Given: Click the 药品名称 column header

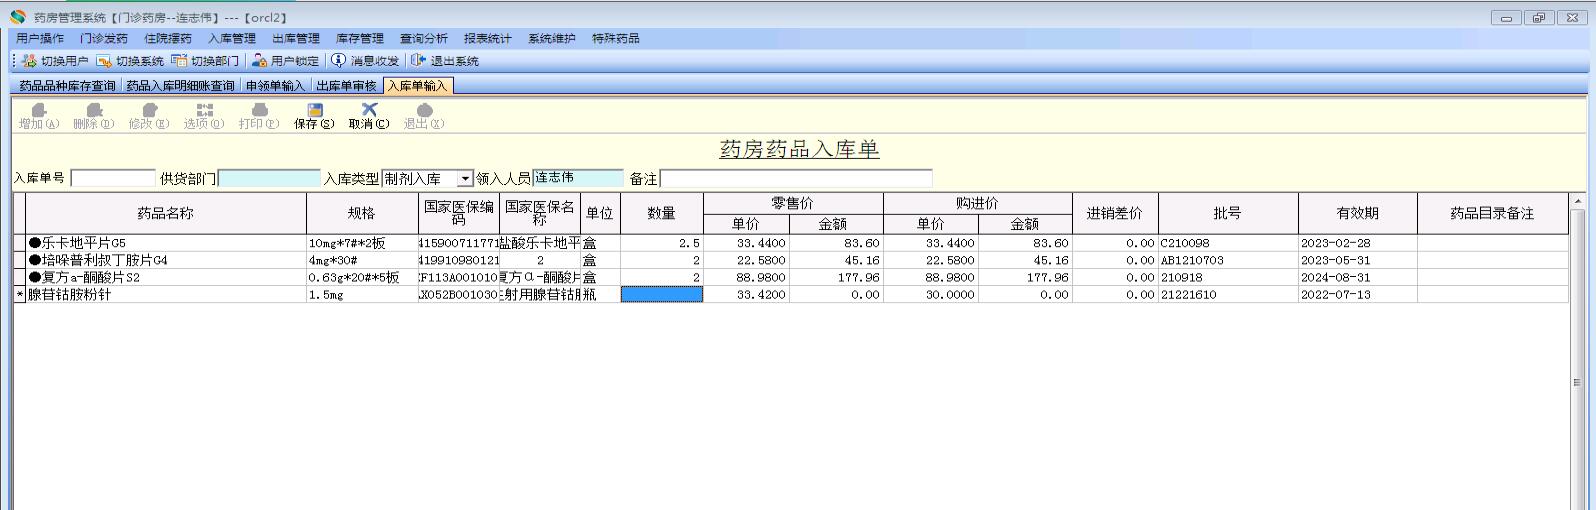Looking at the screenshot, I should tap(166, 213).
